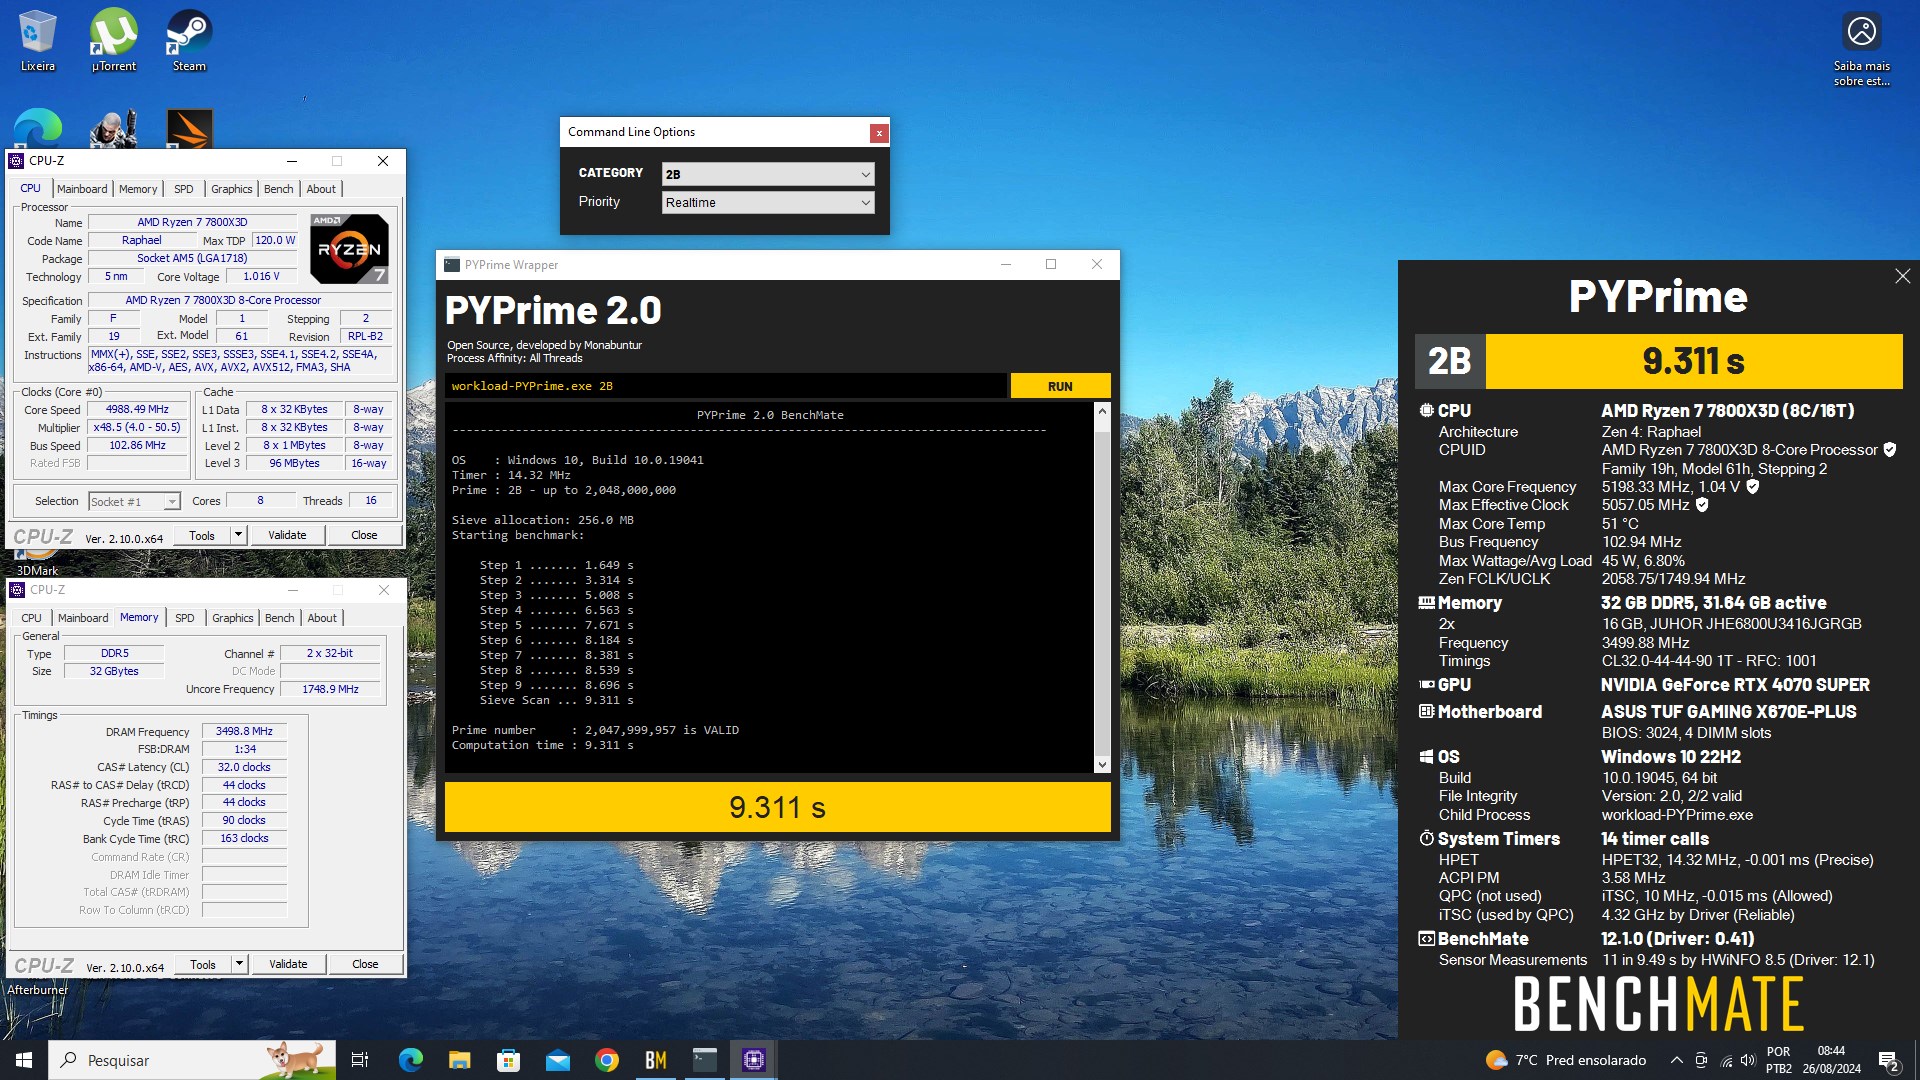Viewport: 1920px width, 1080px height.
Task: Click the Close button in the top CPU-Z window
Action: 364,535
